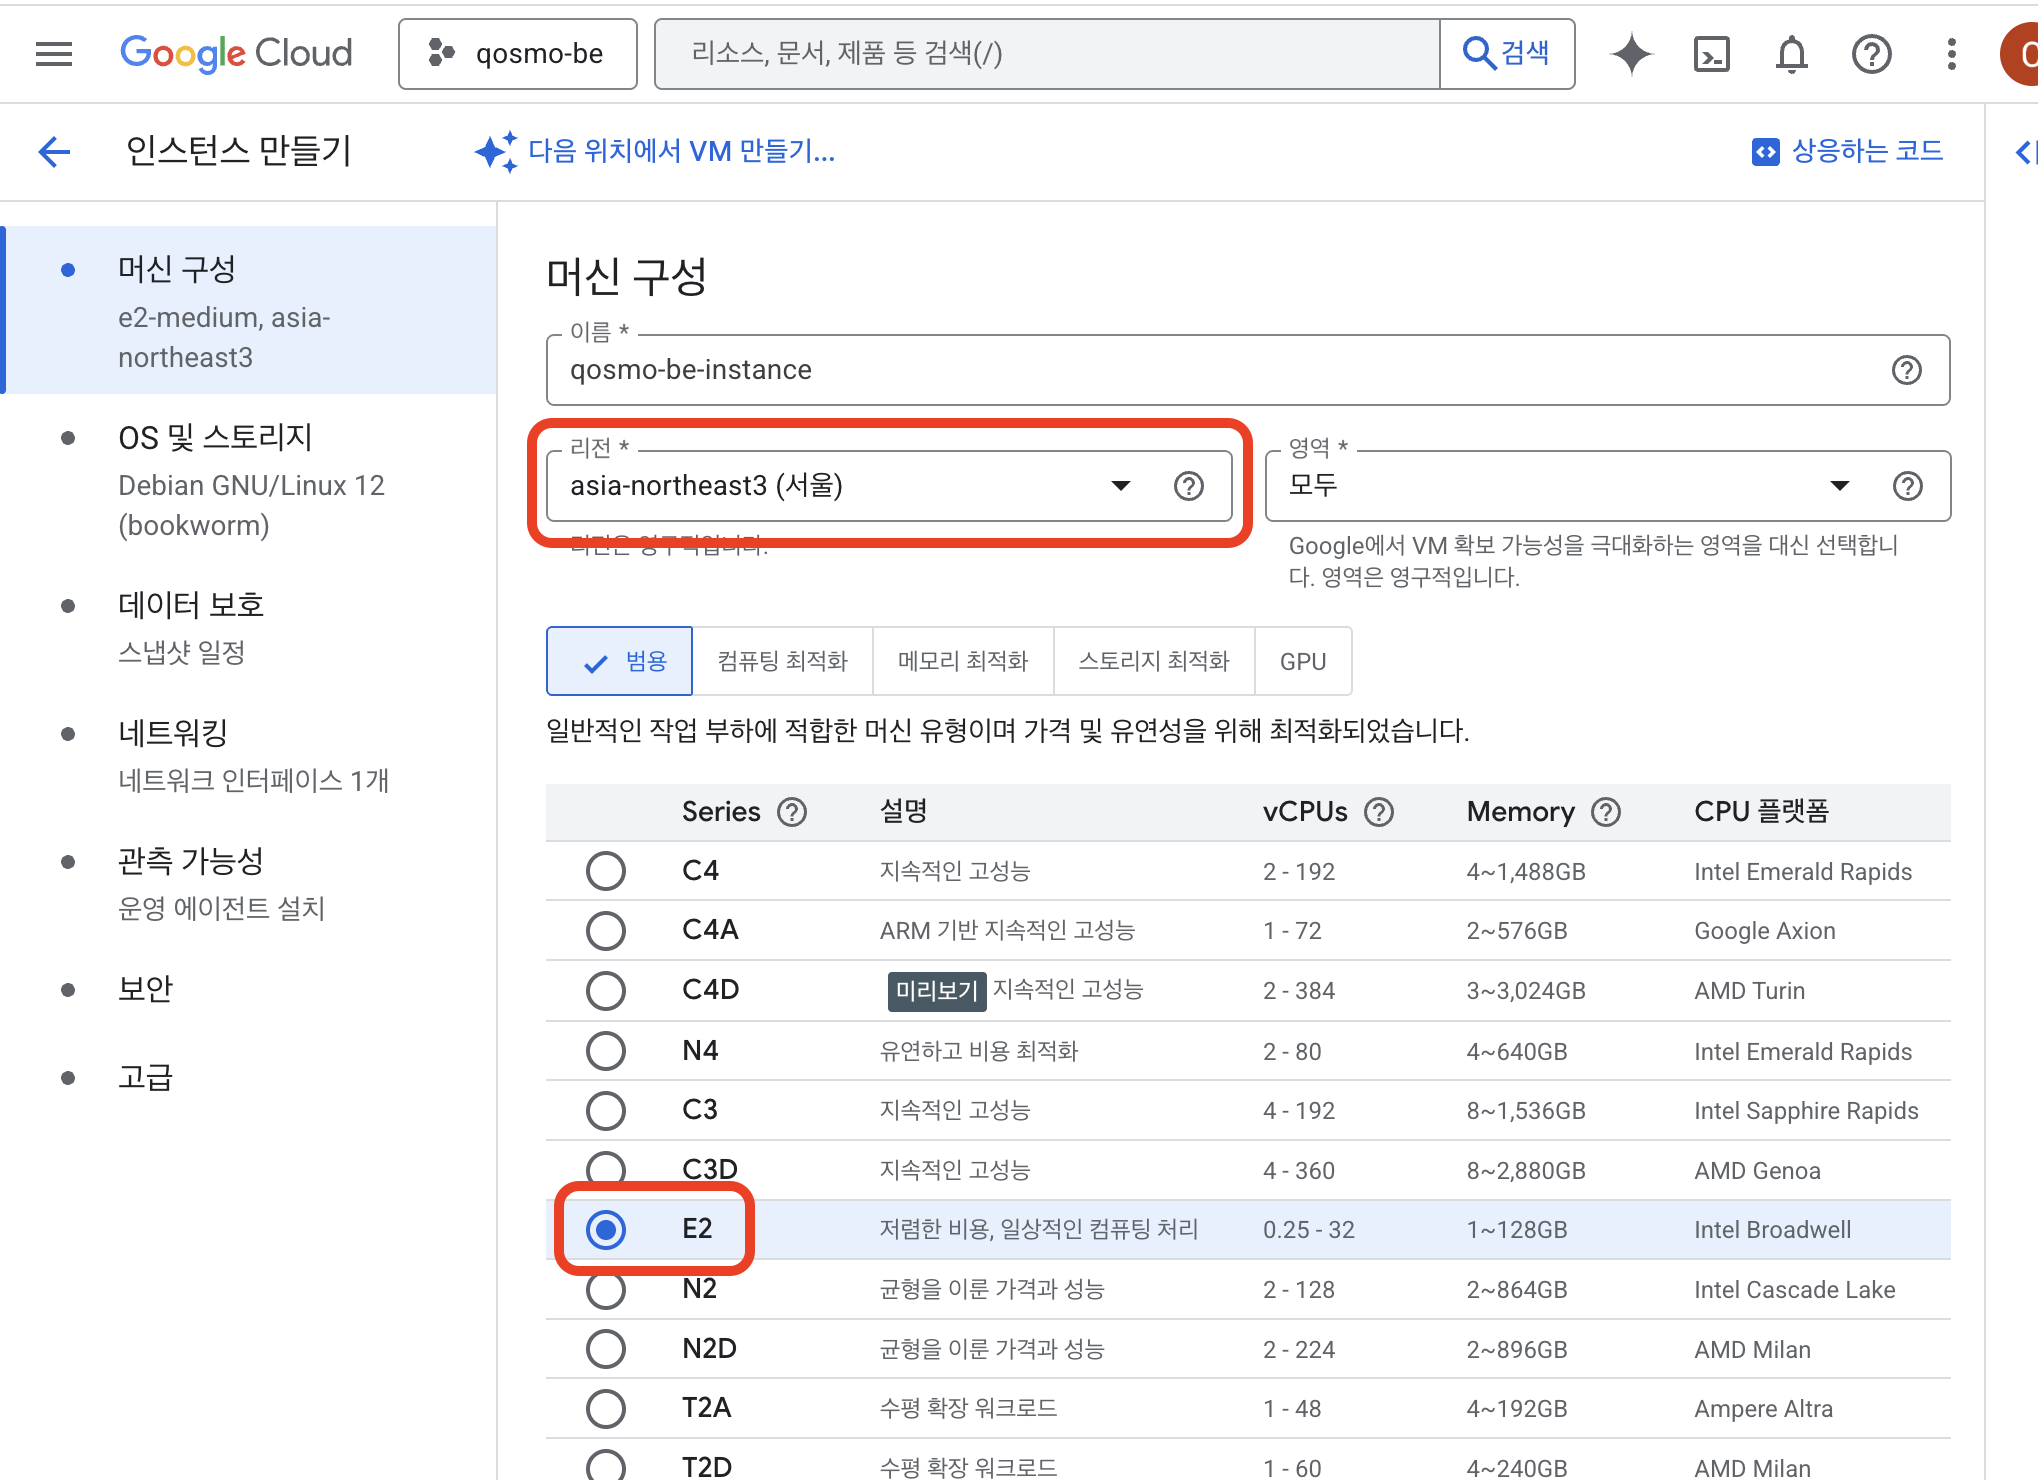Click help icon next to Series header
This screenshot has height=1480, width=2038.
pyautogui.click(x=792, y=812)
